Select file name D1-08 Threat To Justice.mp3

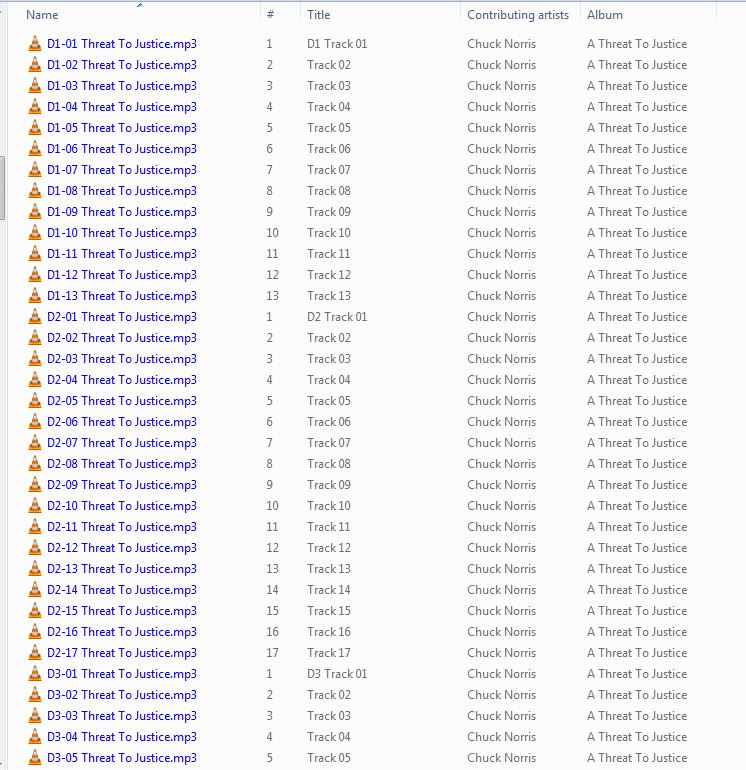[122, 191]
